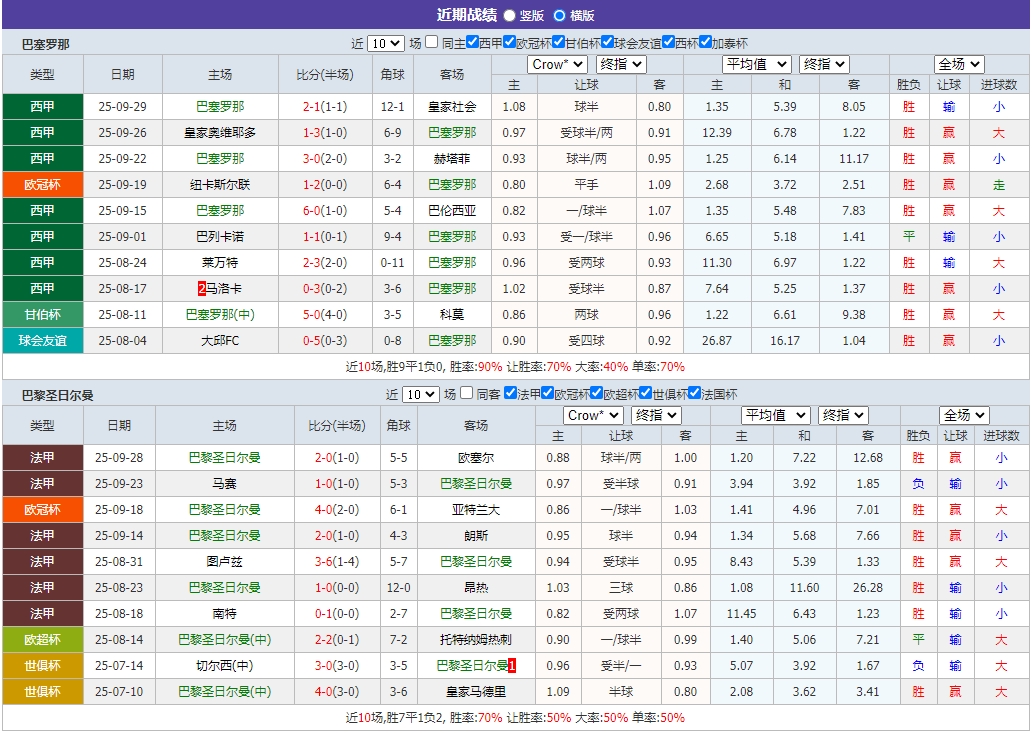1032x733 pixels.
Task: Open the Crow* bookmaker dropdown
Action: tap(556, 64)
